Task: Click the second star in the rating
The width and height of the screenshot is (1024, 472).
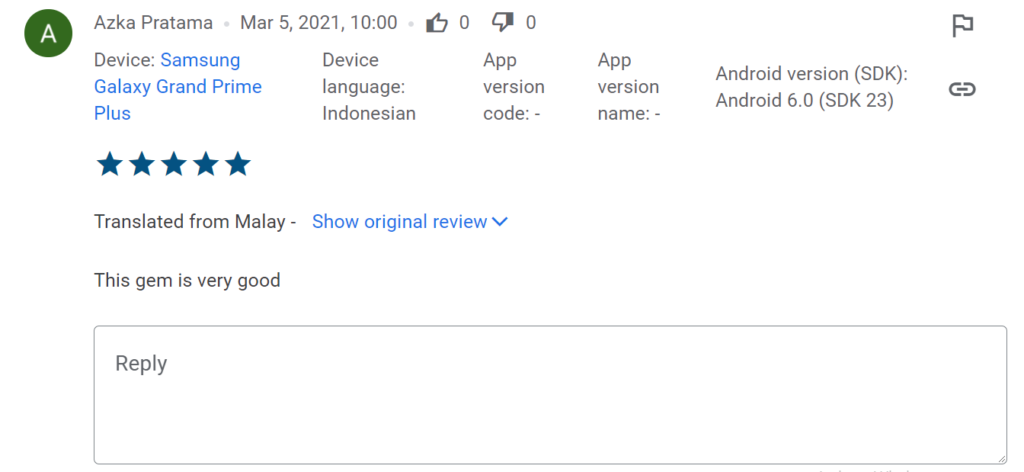Action: coord(142,164)
